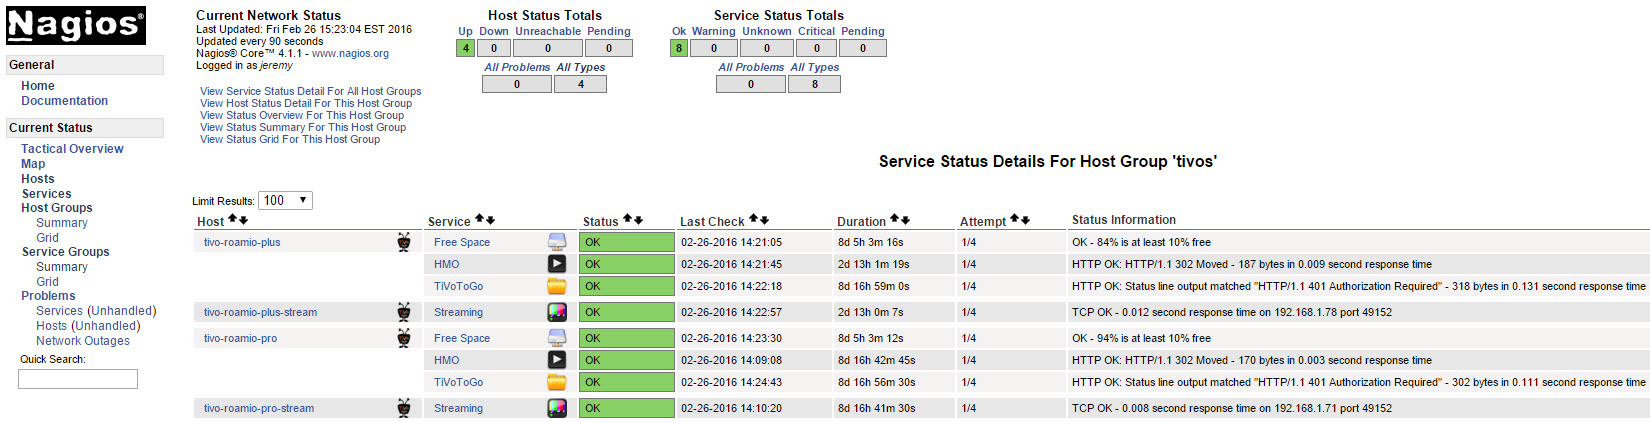Go to Tactical Overview
Viewport: 1650px width, 423px height.
[72, 149]
